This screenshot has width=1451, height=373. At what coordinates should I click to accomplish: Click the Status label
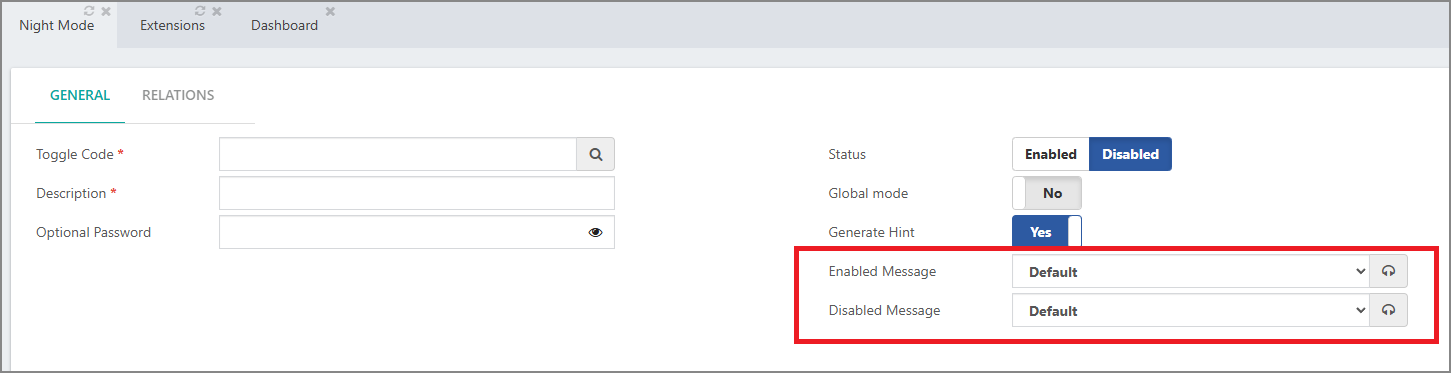point(847,154)
